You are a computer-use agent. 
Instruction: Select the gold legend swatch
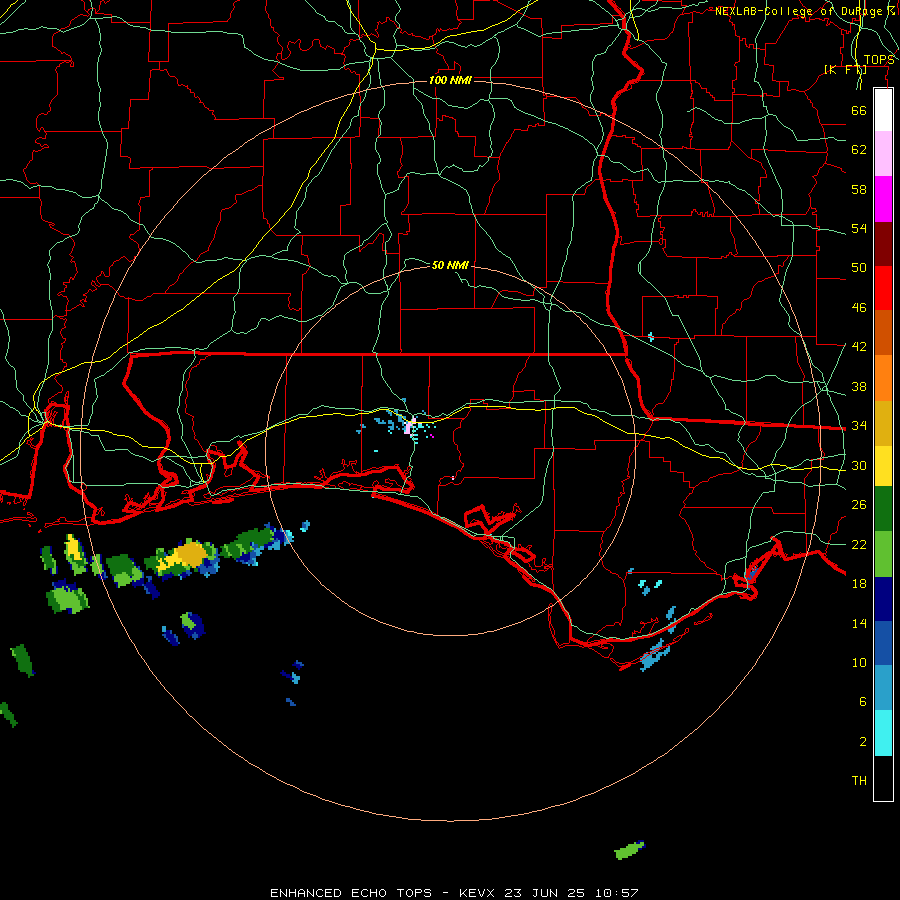click(883, 422)
